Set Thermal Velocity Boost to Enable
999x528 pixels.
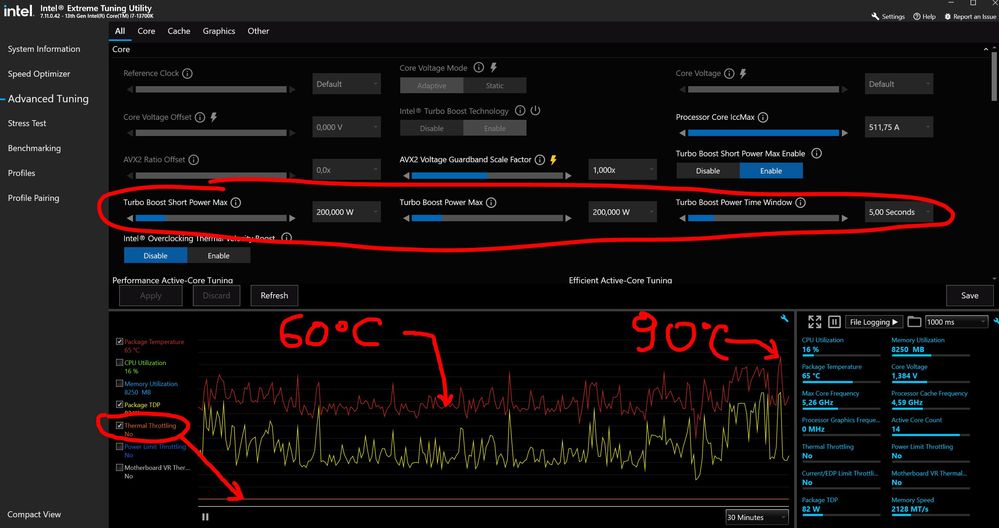click(219, 255)
